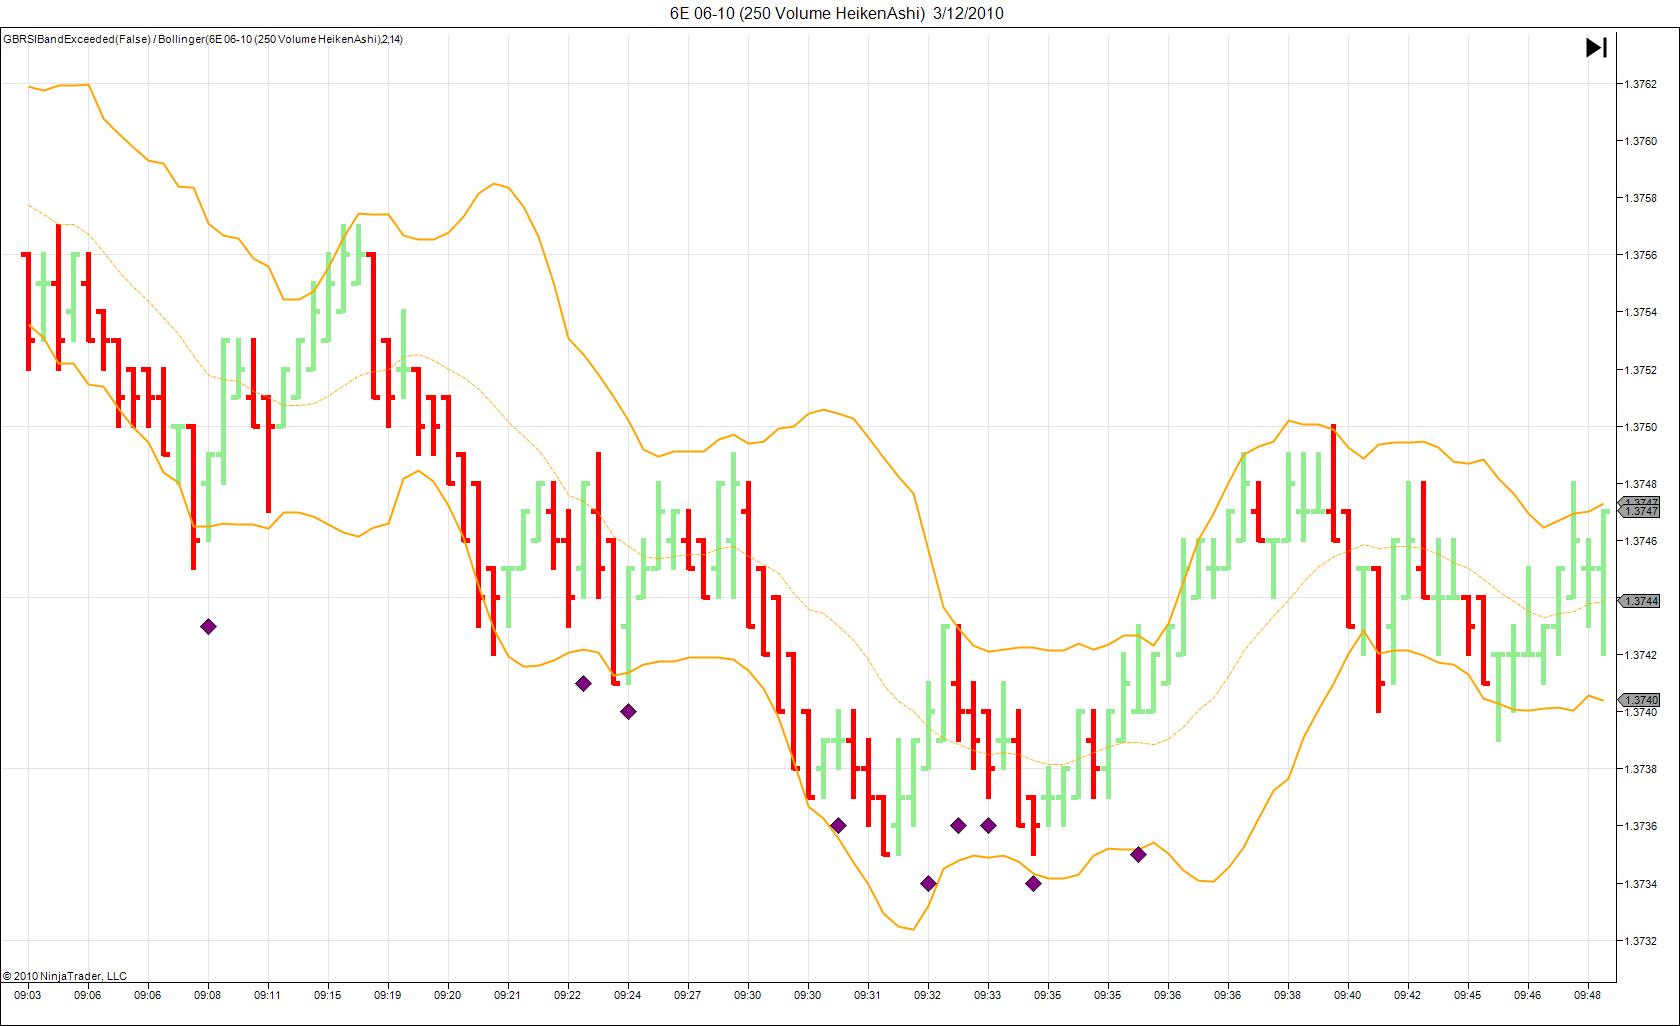The image size is (1680, 1026).
Task: Click the 1.3758 price axis label
Action: [1640, 198]
